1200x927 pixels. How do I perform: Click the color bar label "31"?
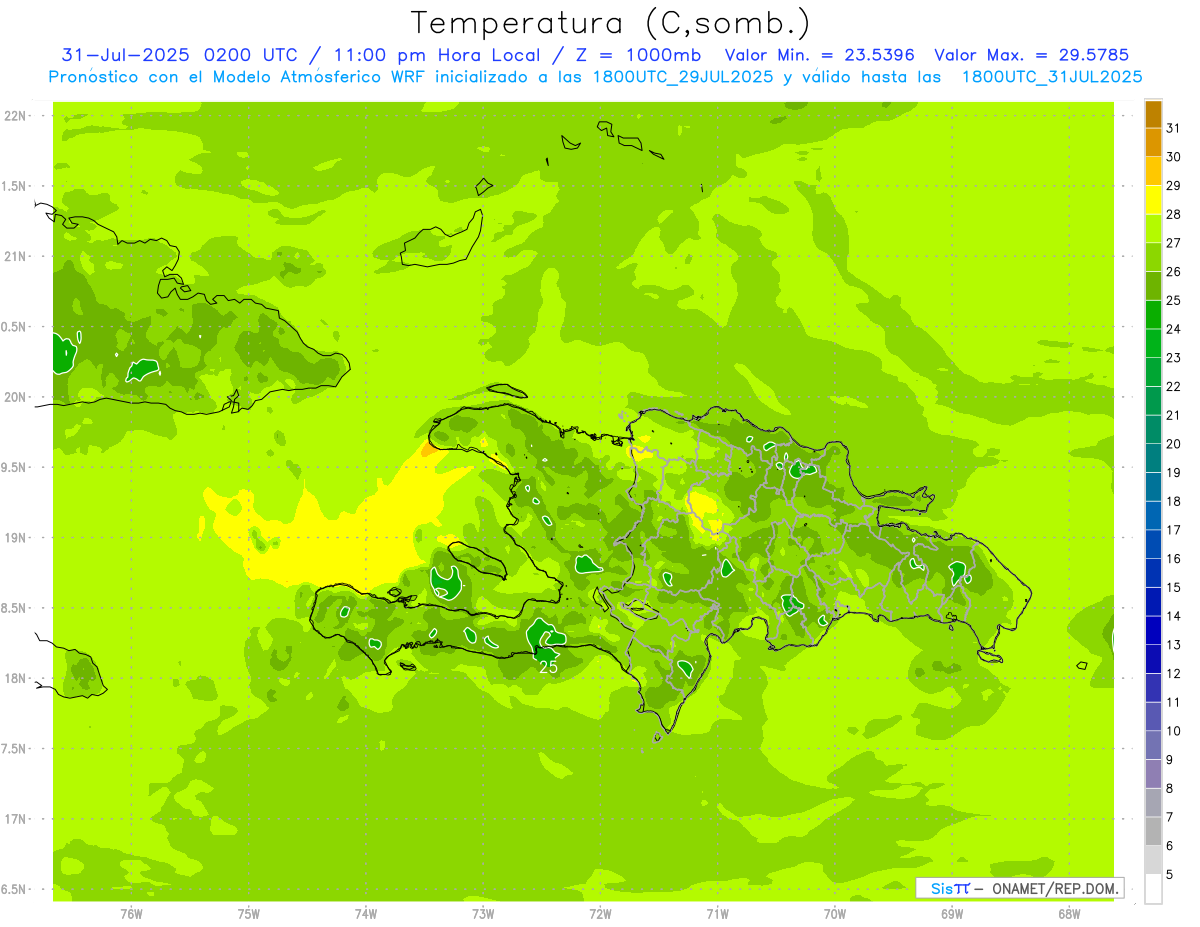[1174, 128]
